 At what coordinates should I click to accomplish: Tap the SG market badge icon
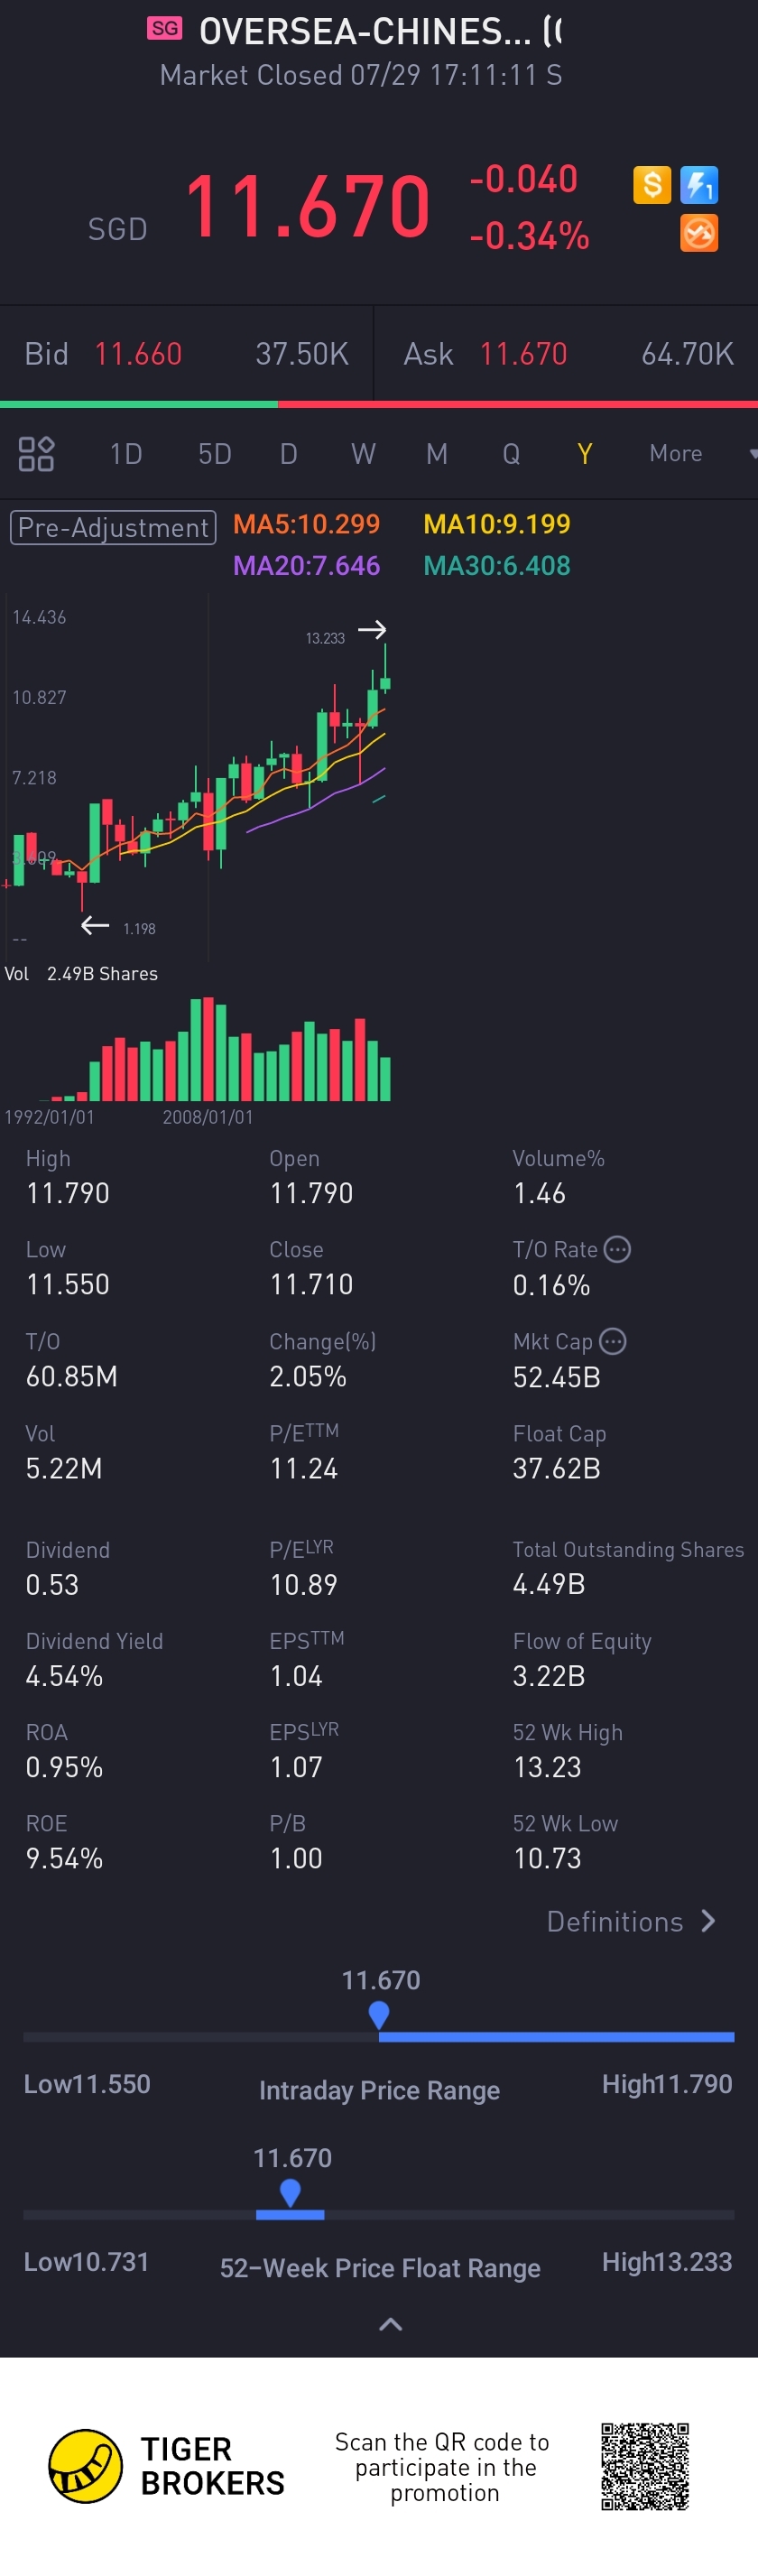point(164,28)
